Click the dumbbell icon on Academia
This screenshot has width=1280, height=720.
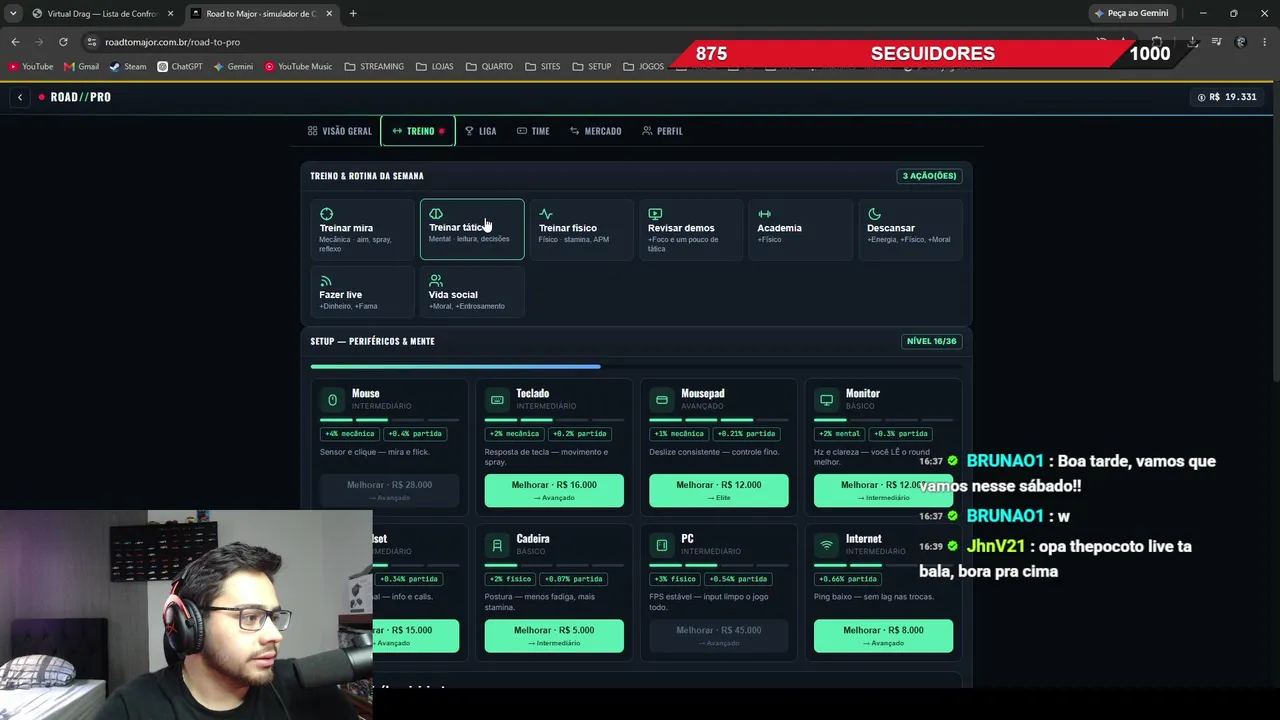tap(764, 214)
